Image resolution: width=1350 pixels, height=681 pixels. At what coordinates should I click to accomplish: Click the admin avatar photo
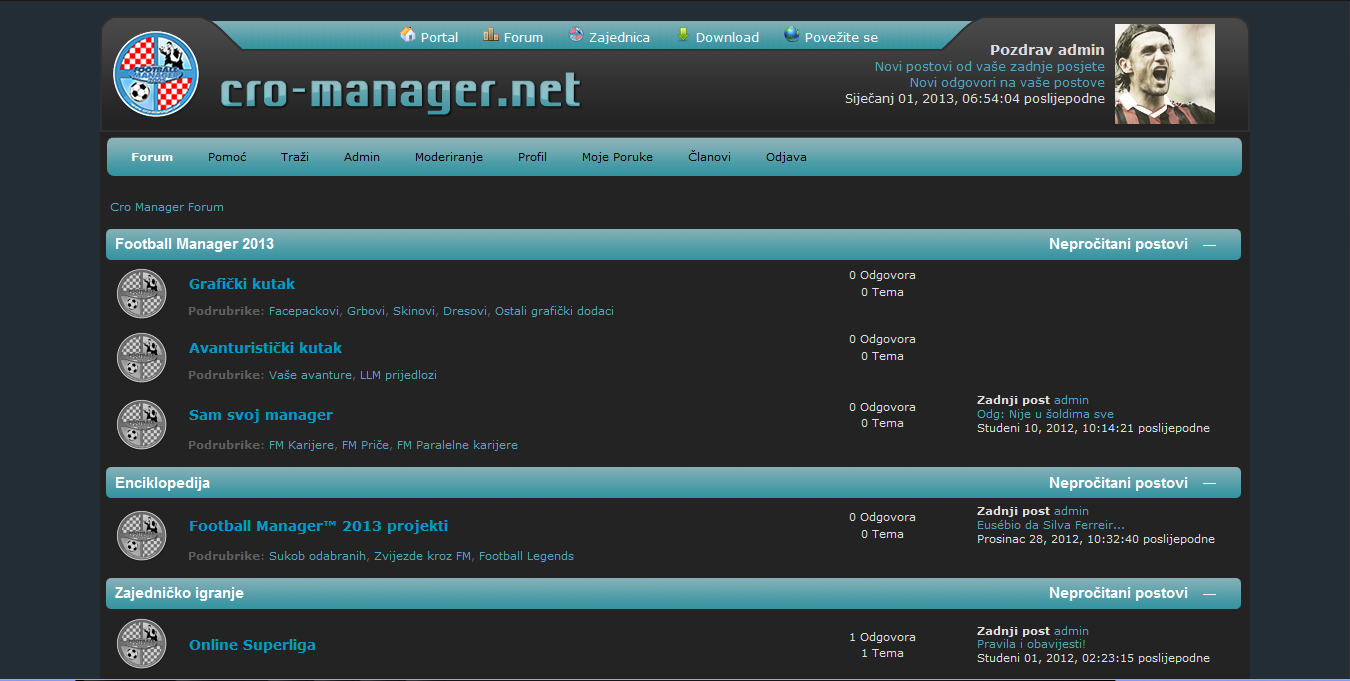pyautogui.click(x=1165, y=74)
